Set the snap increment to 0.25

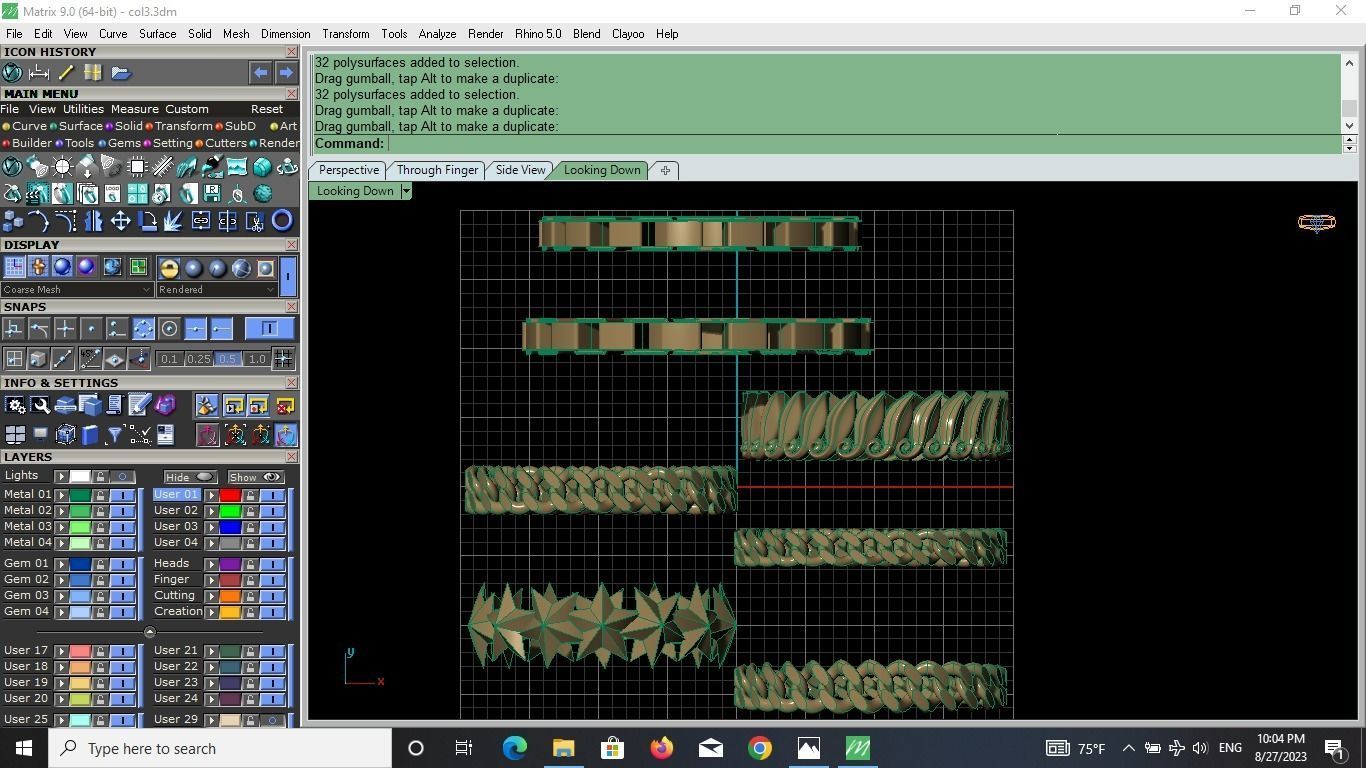point(198,359)
